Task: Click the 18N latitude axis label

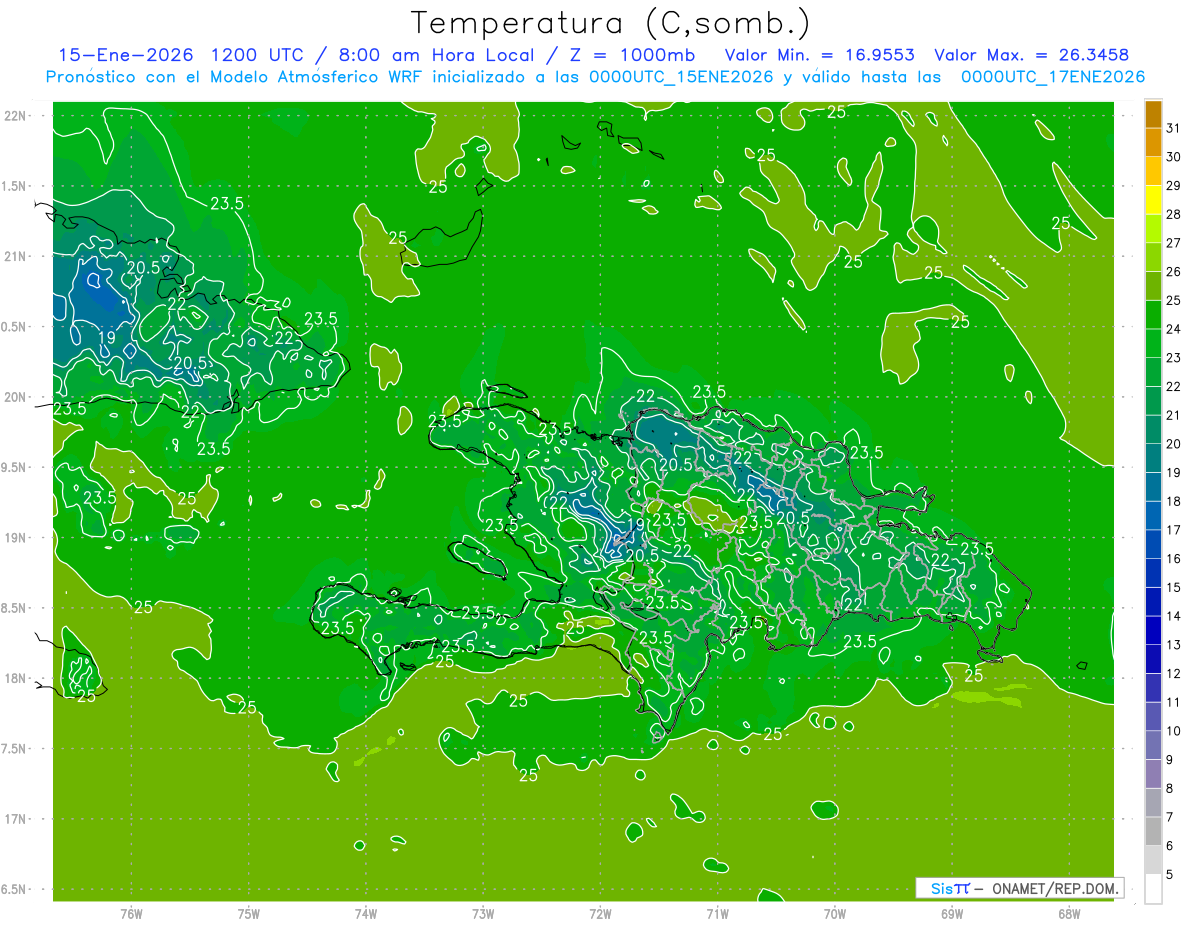Action: tap(16, 678)
